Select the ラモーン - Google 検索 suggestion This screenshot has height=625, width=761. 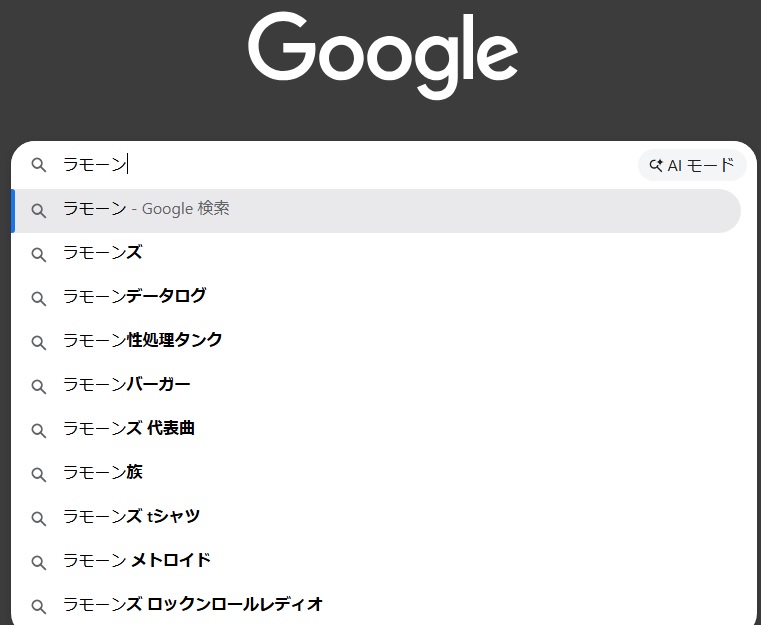coord(146,210)
